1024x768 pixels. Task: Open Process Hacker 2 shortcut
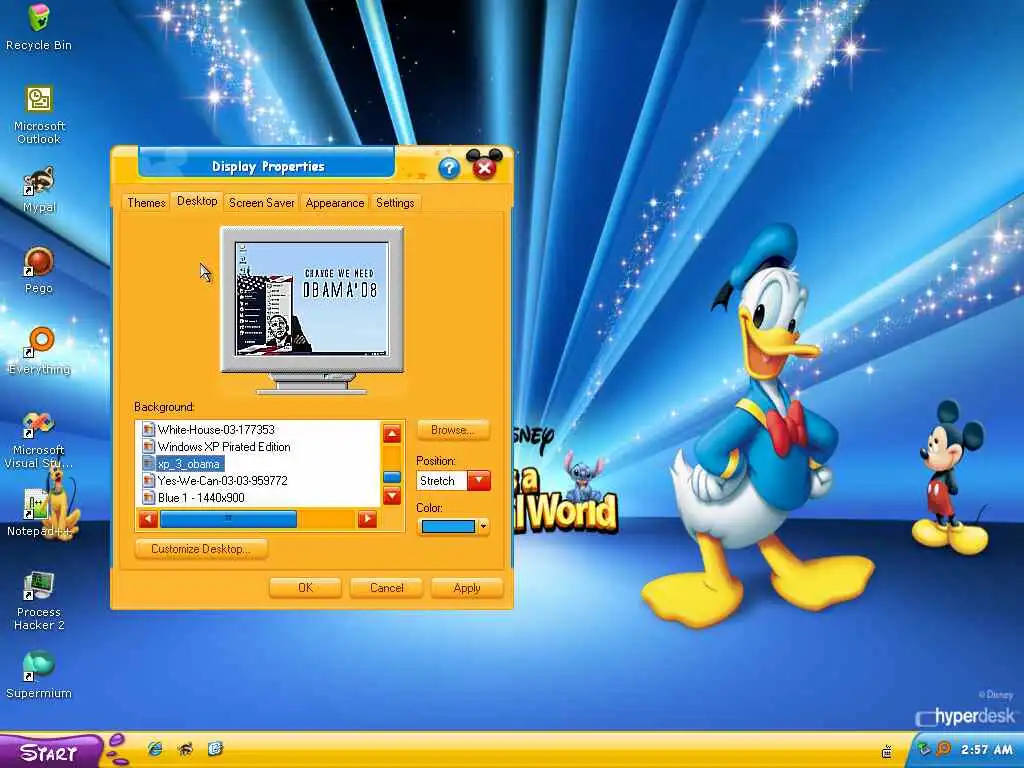click(39, 601)
